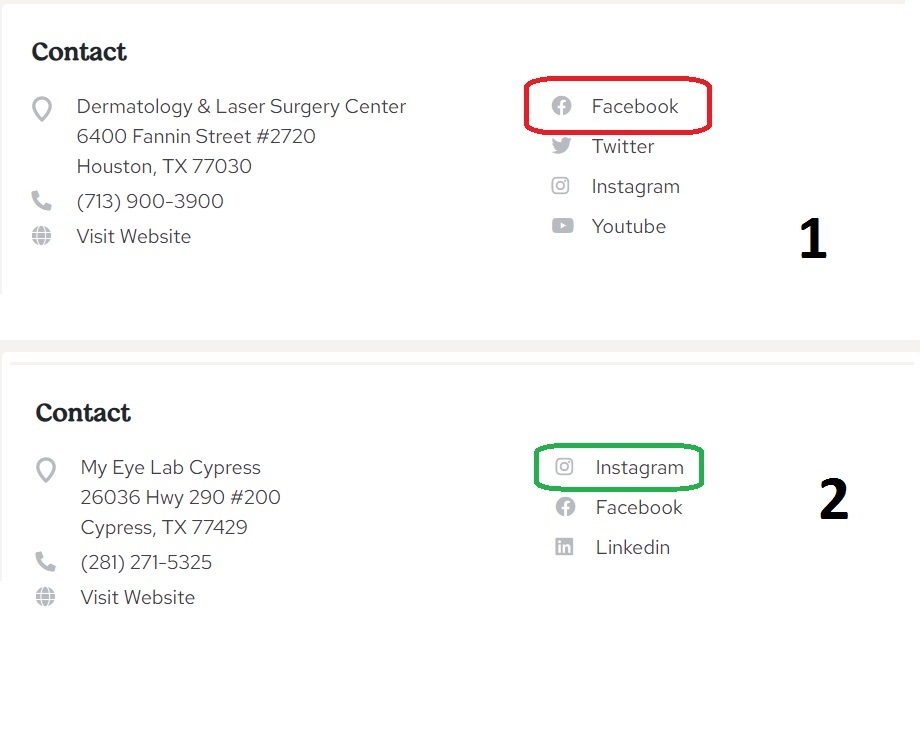Click the Twitter bird icon

(562, 146)
